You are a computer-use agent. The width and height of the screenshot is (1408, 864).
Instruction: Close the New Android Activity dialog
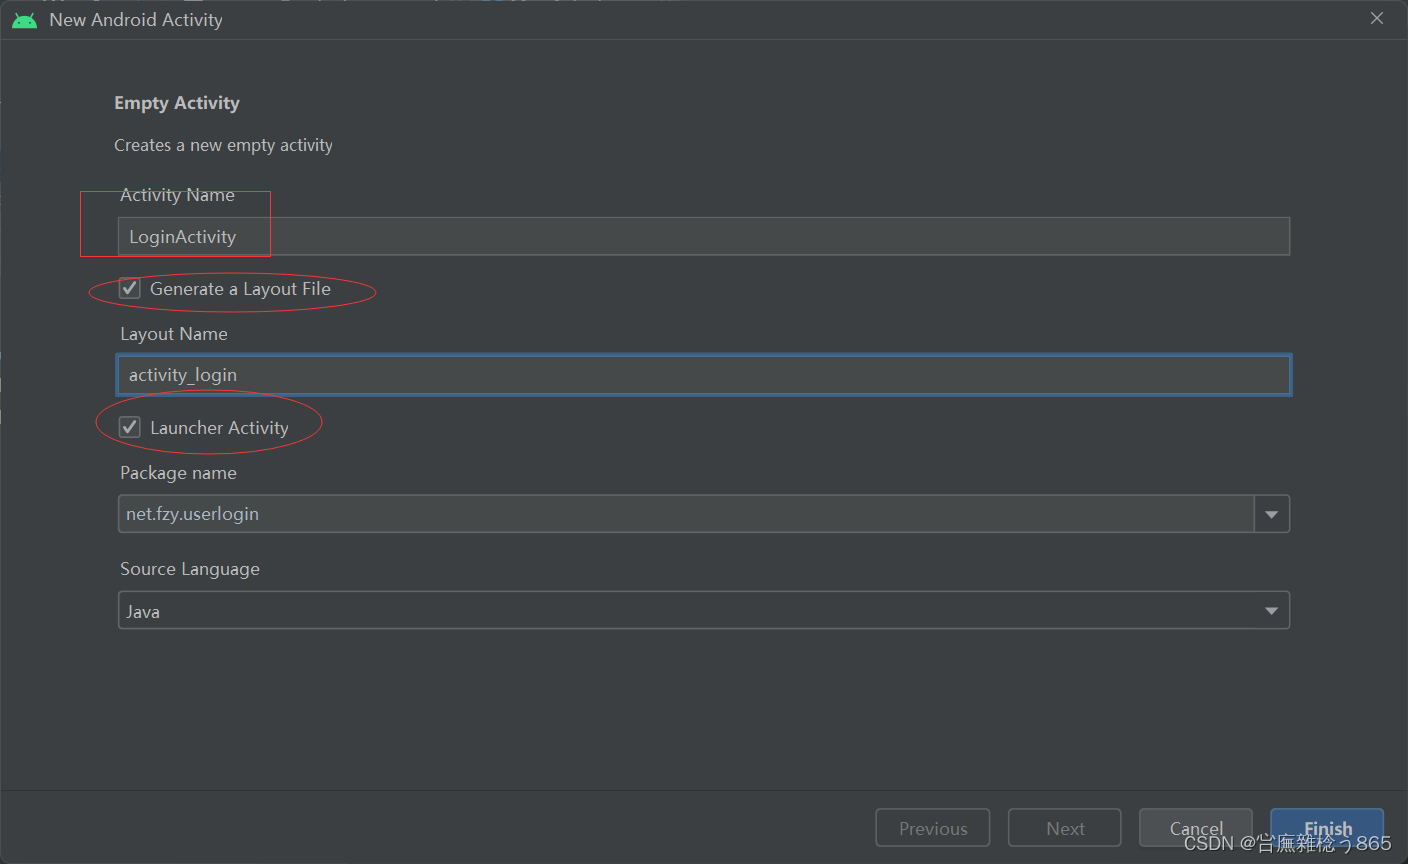(x=1377, y=19)
